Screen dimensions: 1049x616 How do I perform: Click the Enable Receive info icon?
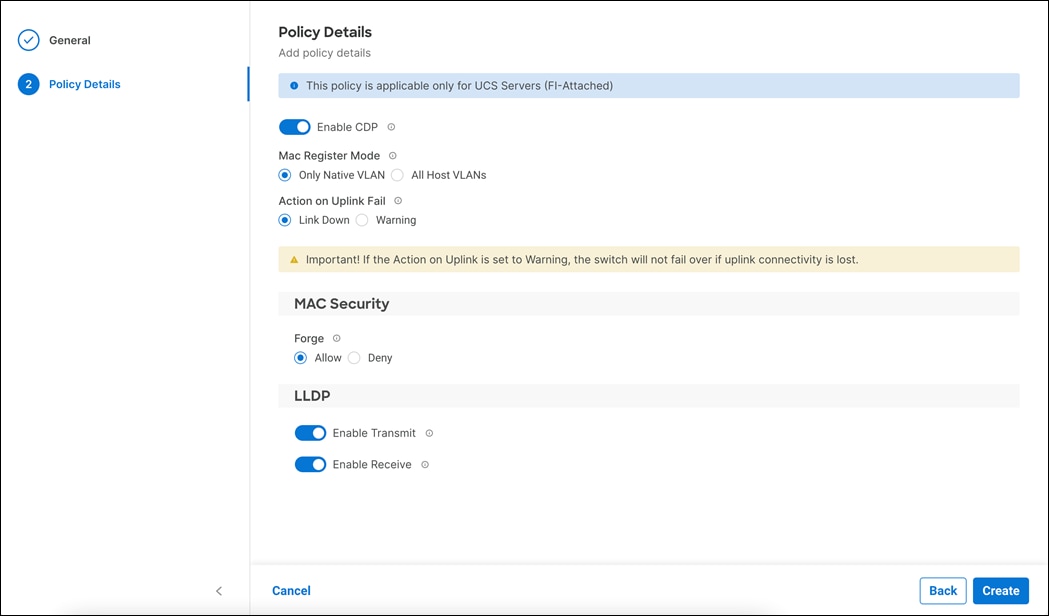(x=425, y=464)
